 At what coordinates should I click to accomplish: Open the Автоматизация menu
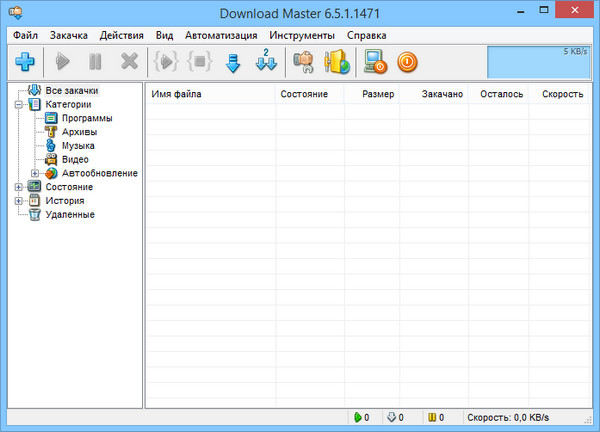click(220, 35)
